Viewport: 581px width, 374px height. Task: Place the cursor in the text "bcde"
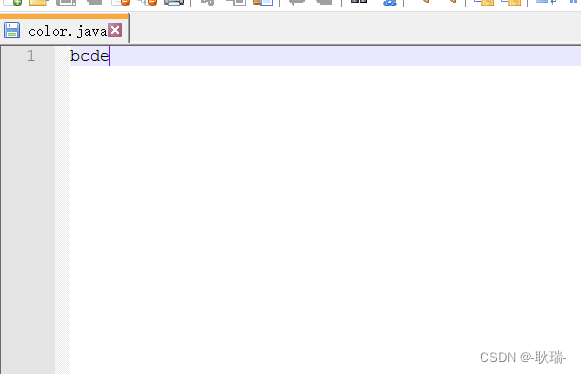pos(89,56)
